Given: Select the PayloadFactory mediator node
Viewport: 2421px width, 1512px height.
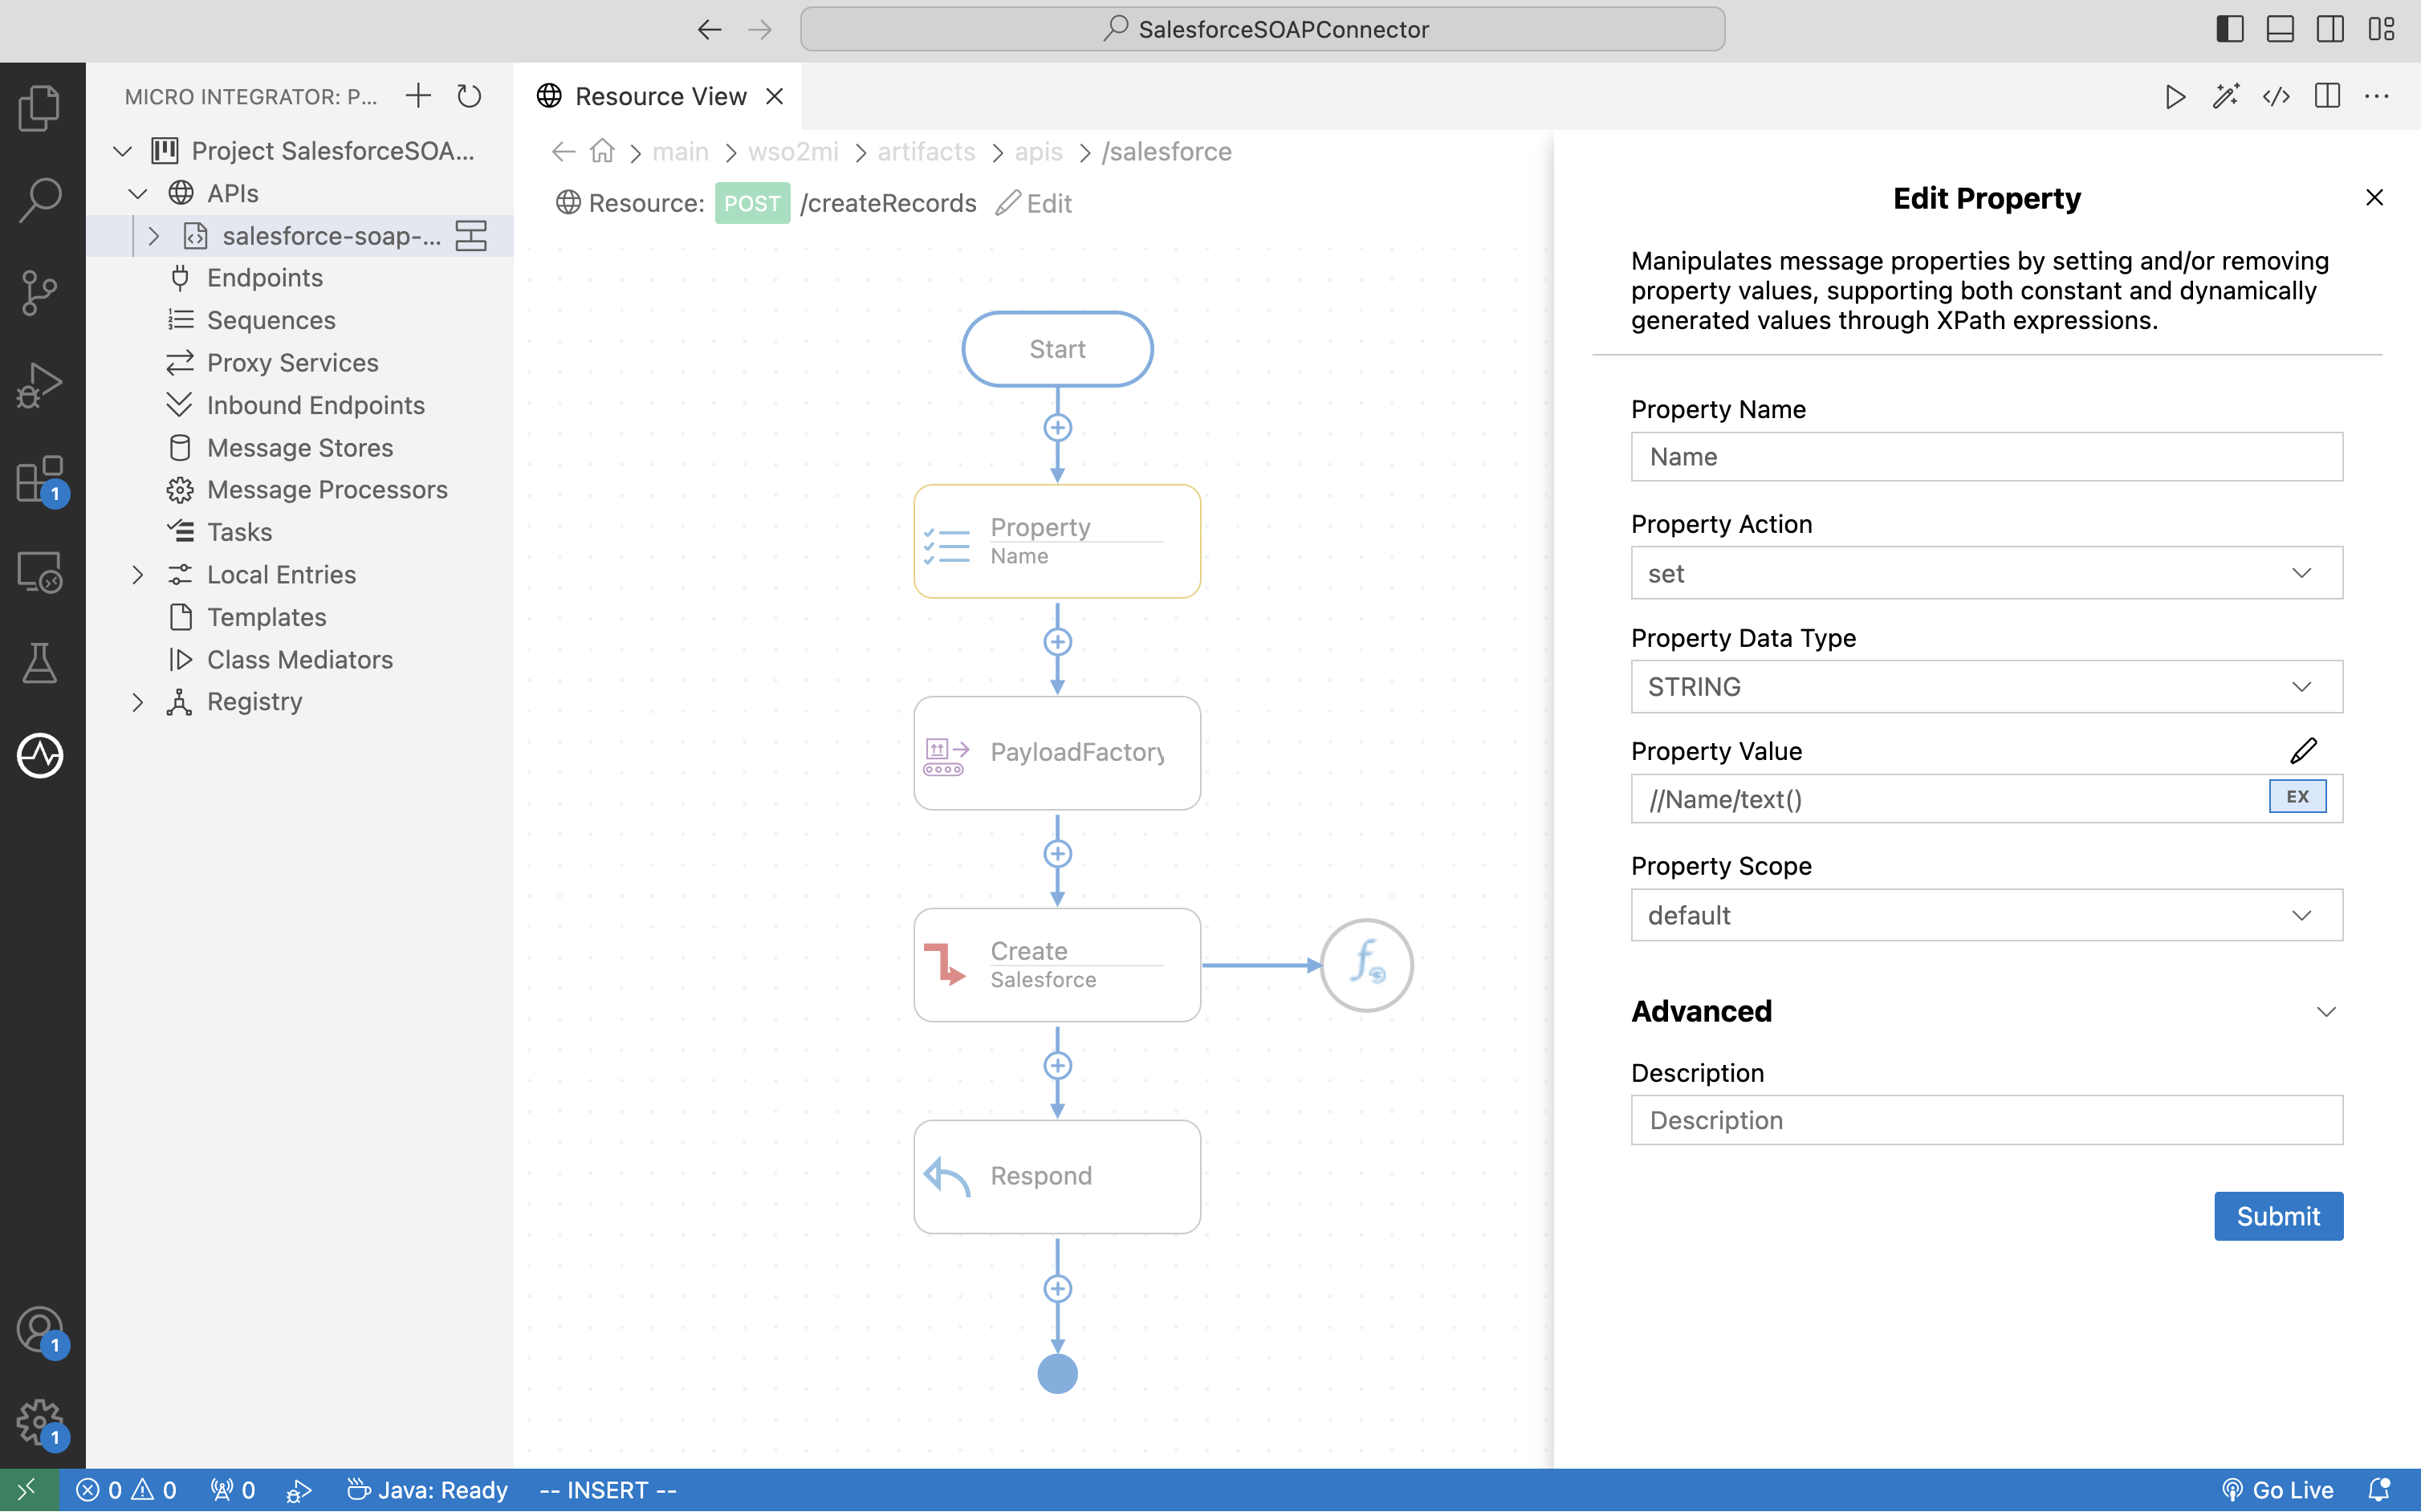Looking at the screenshot, I should 1057,753.
